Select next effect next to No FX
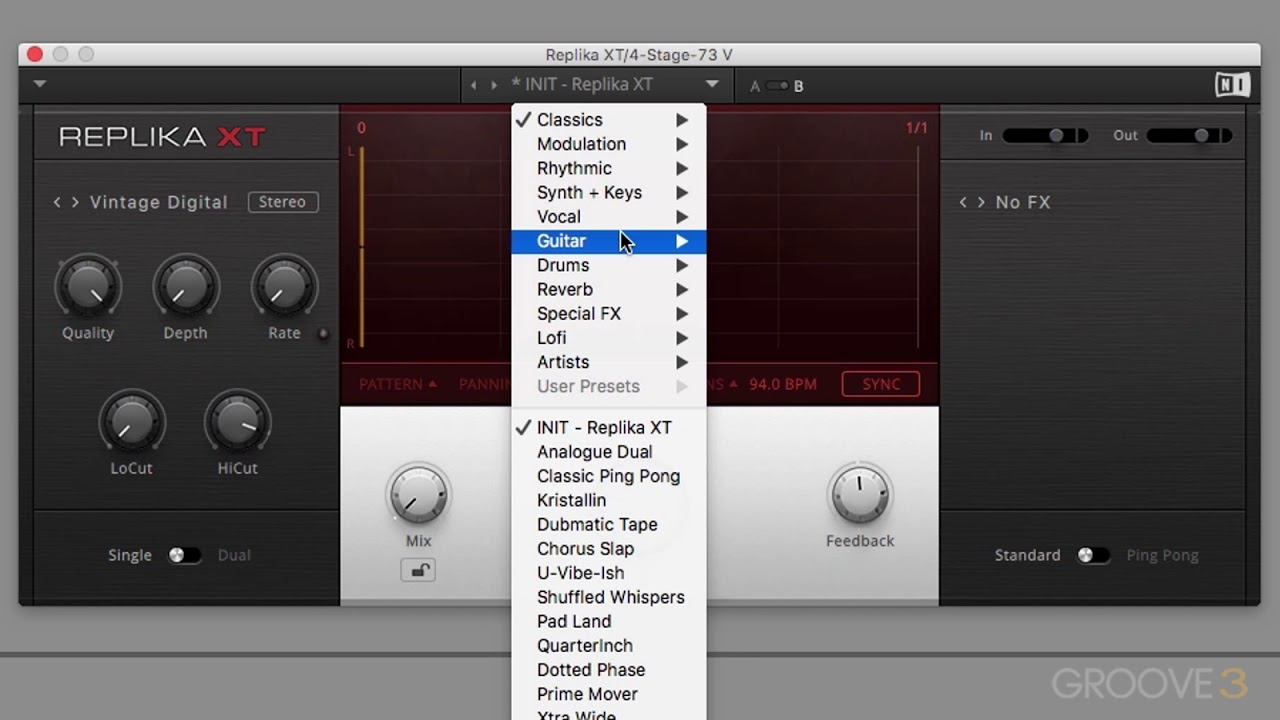The width and height of the screenshot is (1280, 720). click(981, 202)
